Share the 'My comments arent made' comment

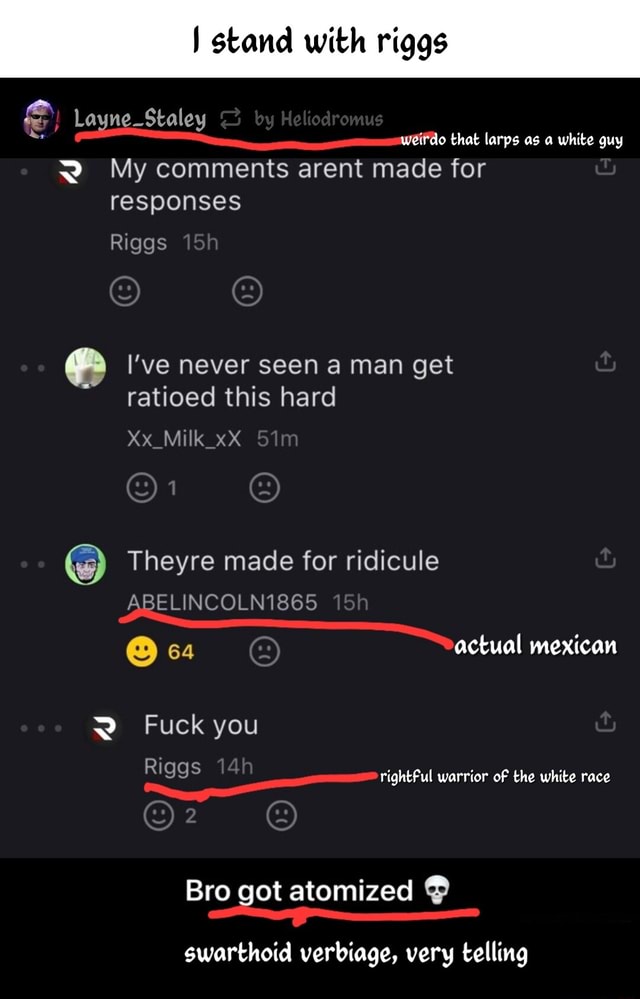605,167
